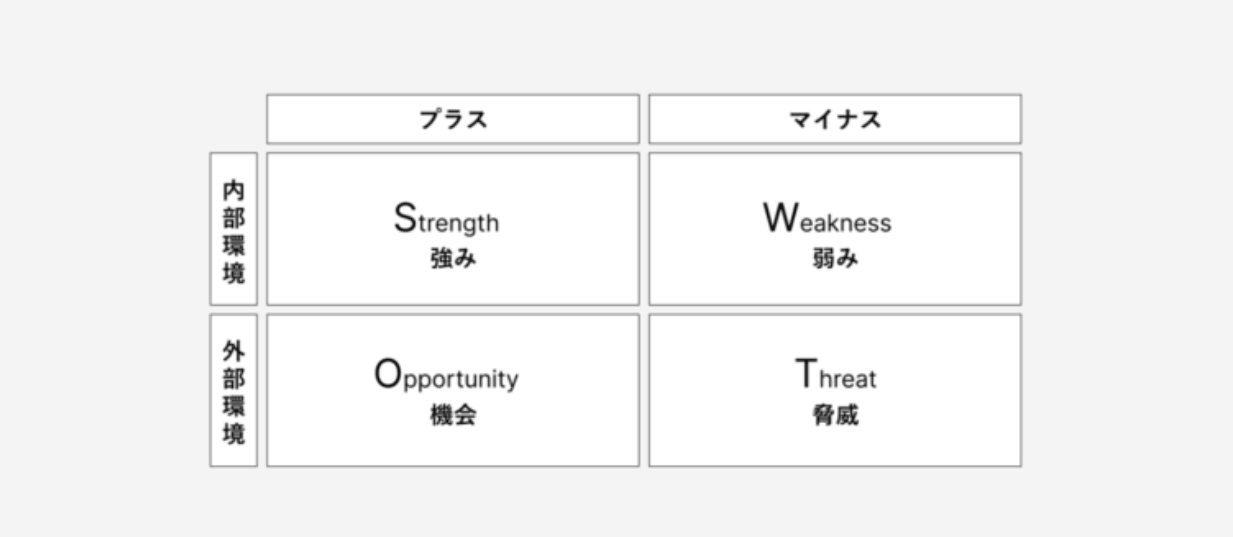Select the 弱み label under Weakness
The image size is (1233, 537).
tap(835, 259)
